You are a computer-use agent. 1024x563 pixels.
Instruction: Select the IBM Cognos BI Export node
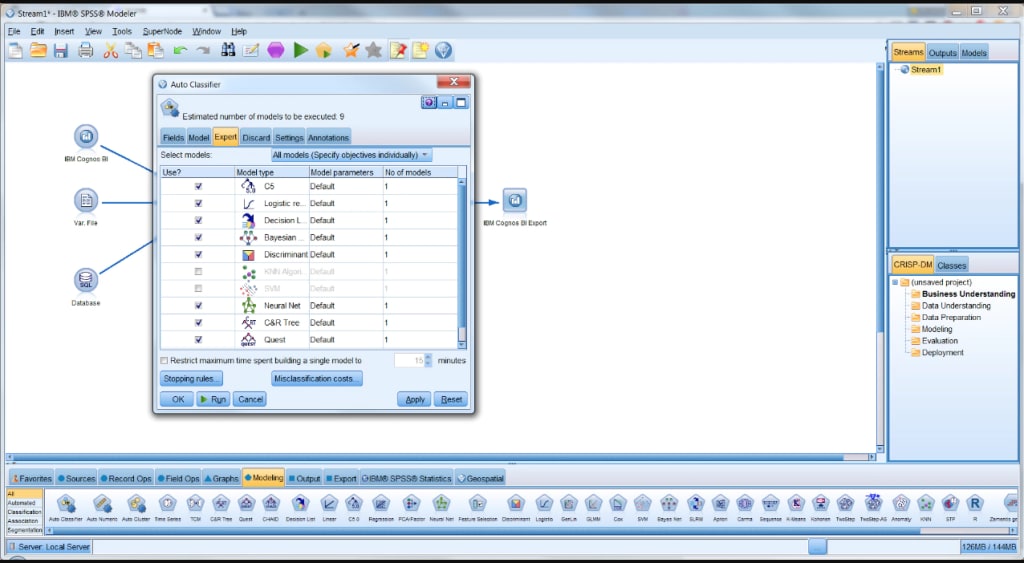click(x=515, y=201)
